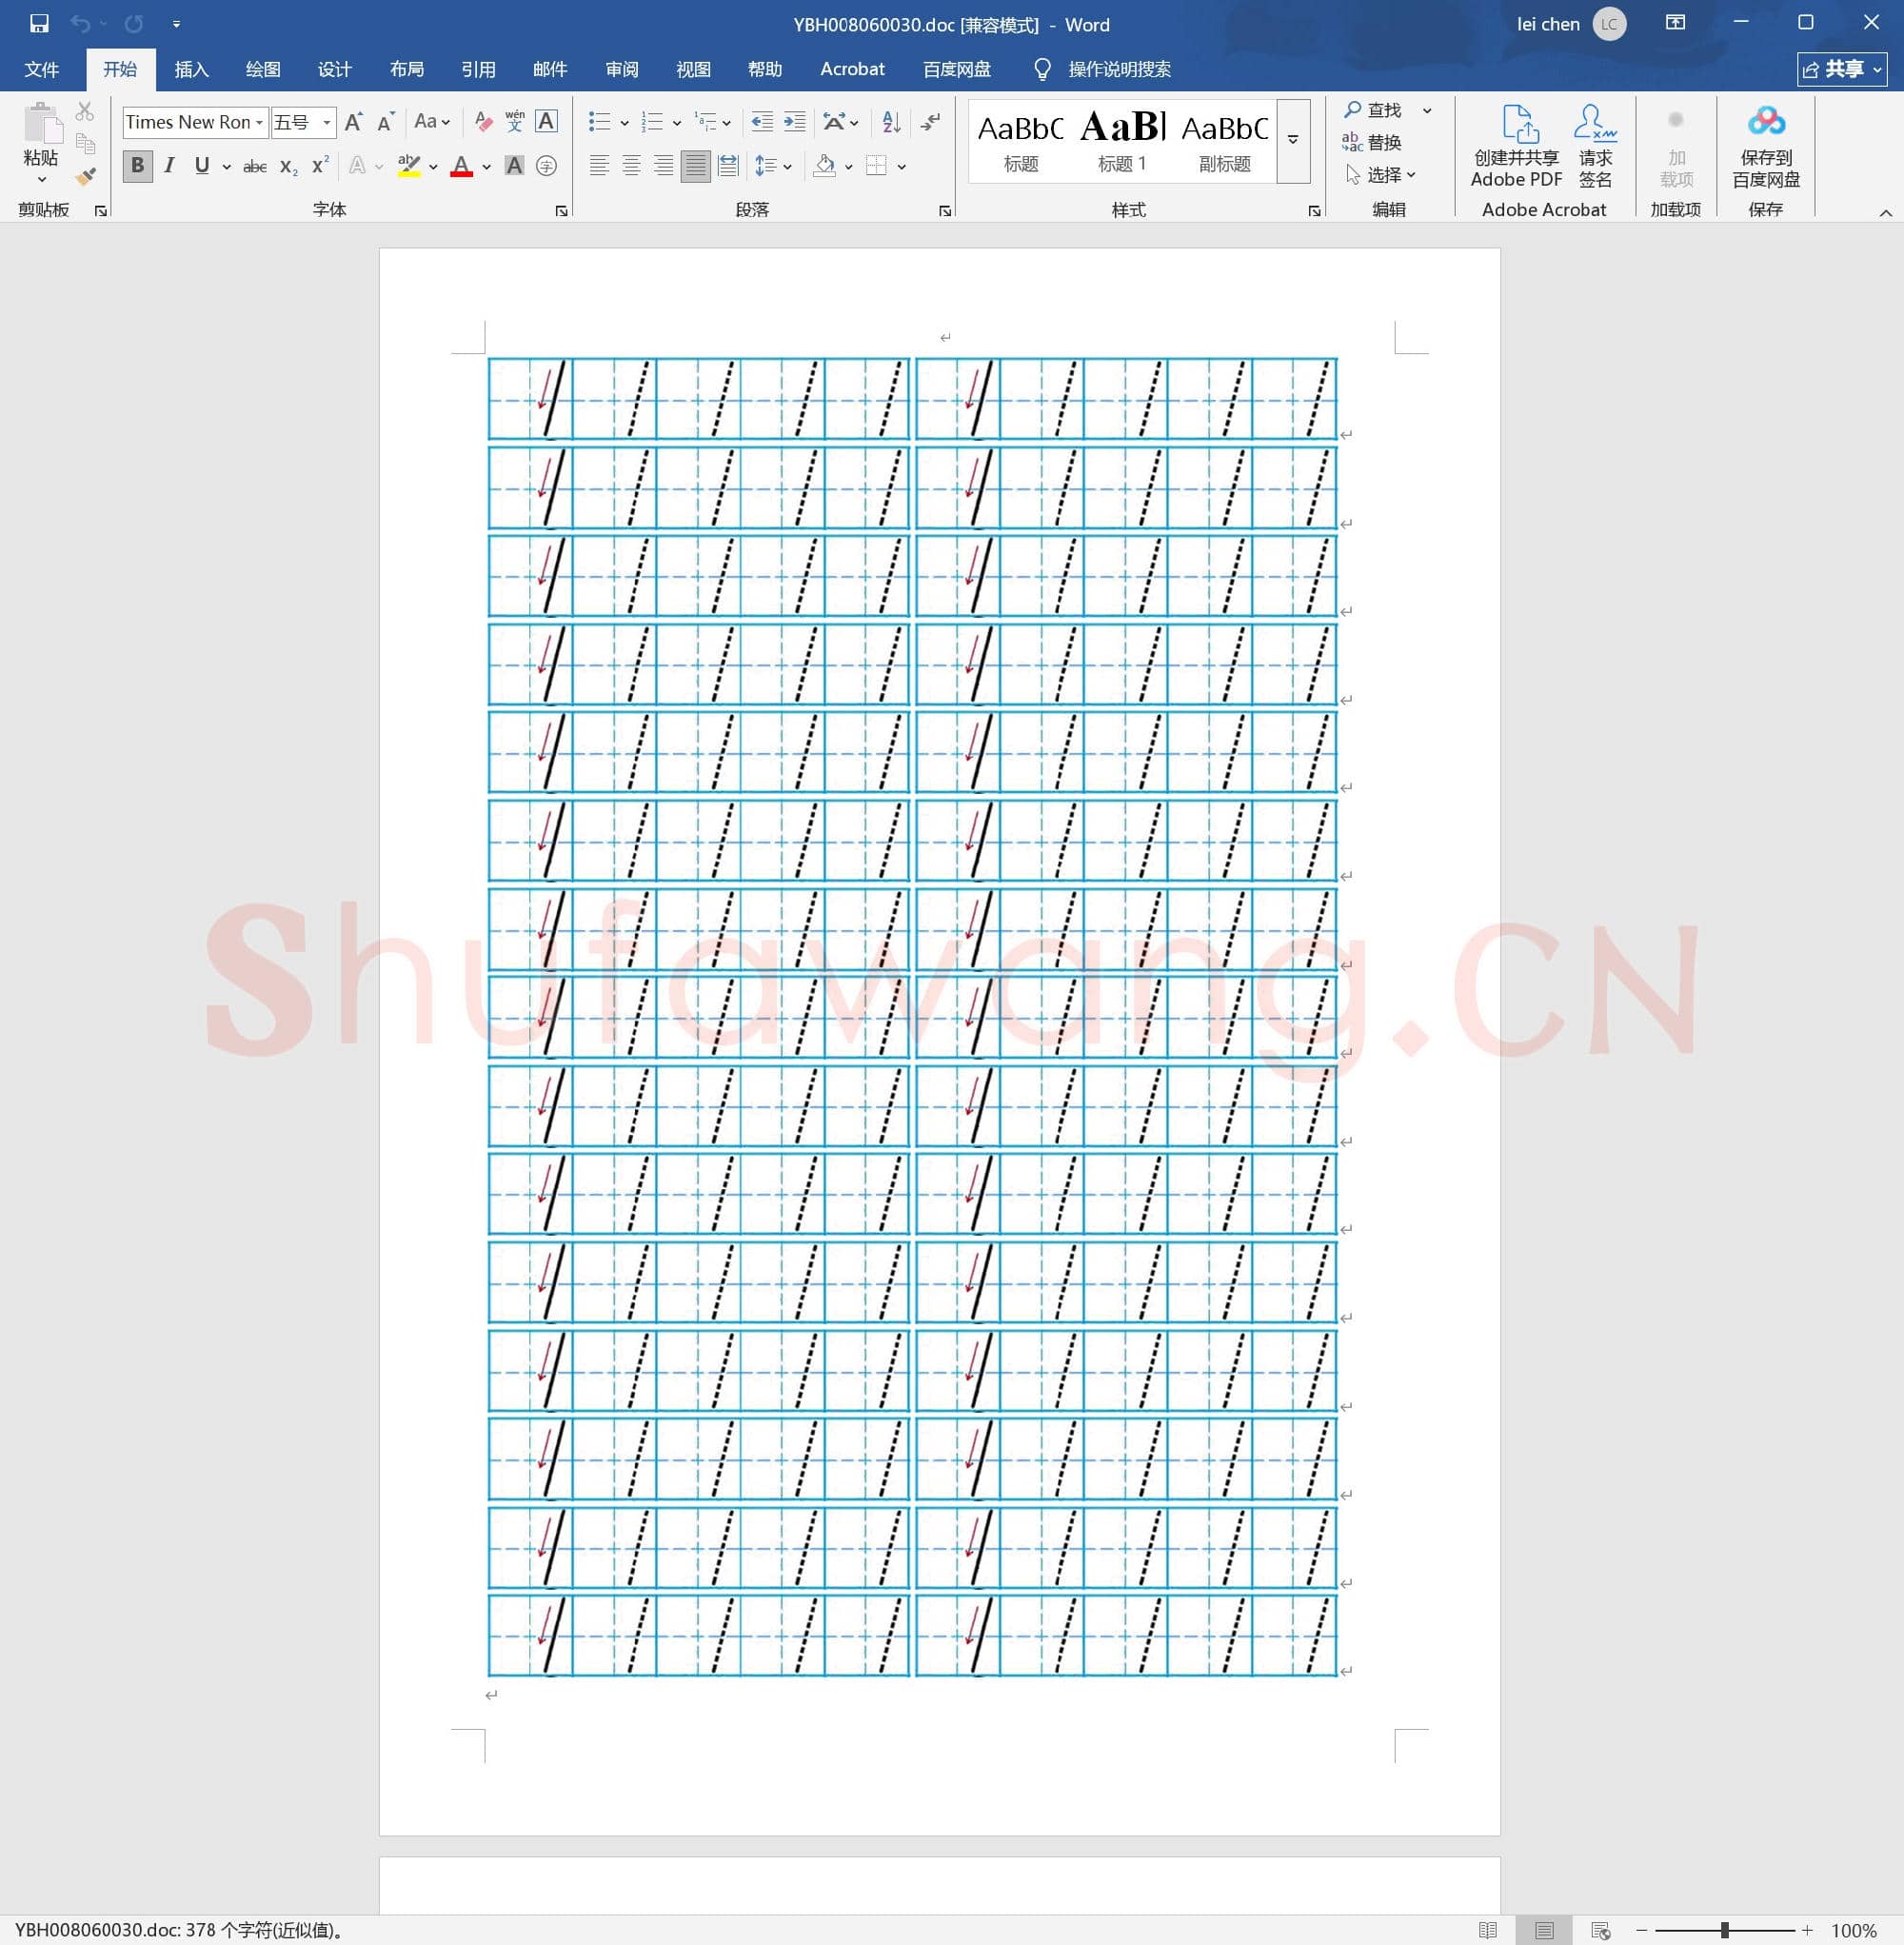Viewport: 1904px width, 1945px height.
Task: Click the show paragraph marks icon
Action: pos(930,122)
